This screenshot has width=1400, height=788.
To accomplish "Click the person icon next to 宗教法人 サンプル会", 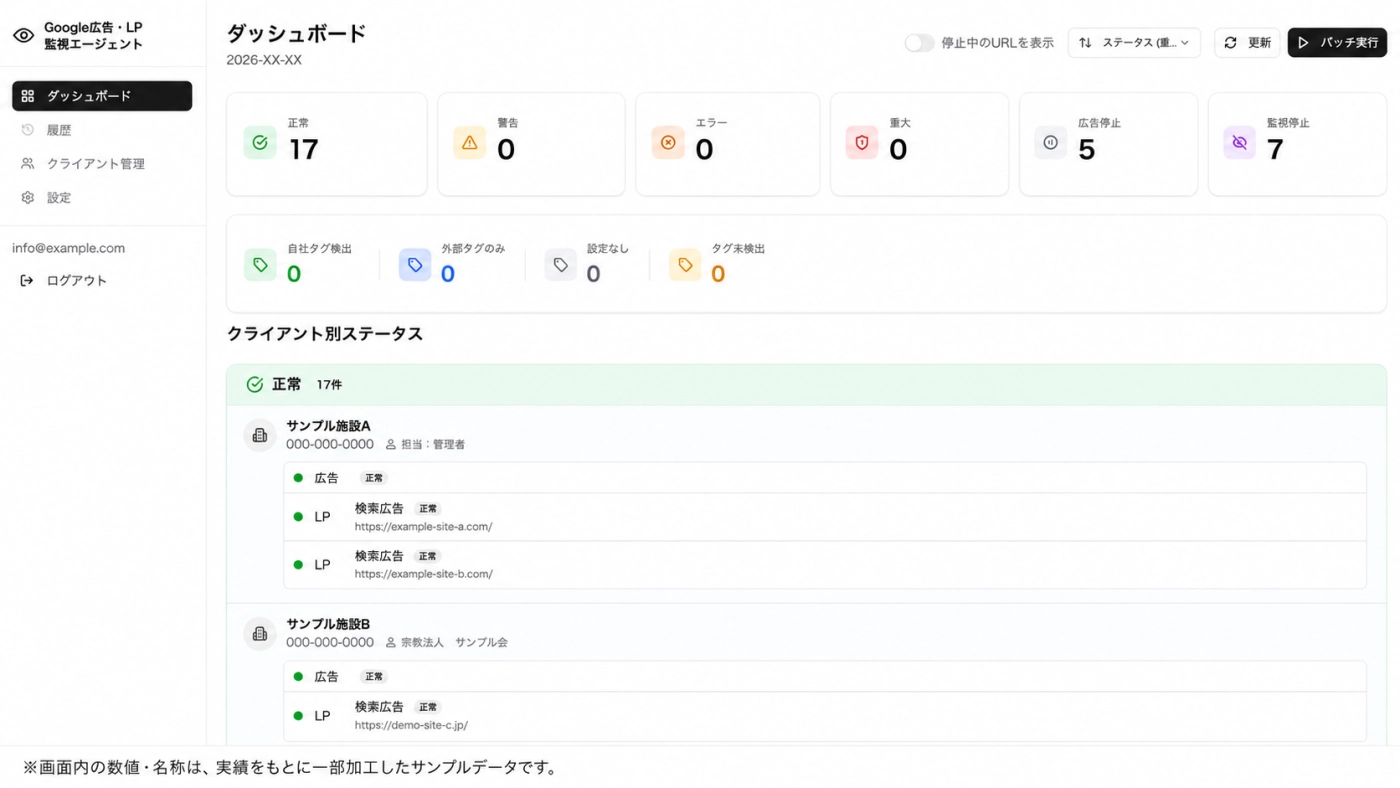I will (x=391, y=642).
